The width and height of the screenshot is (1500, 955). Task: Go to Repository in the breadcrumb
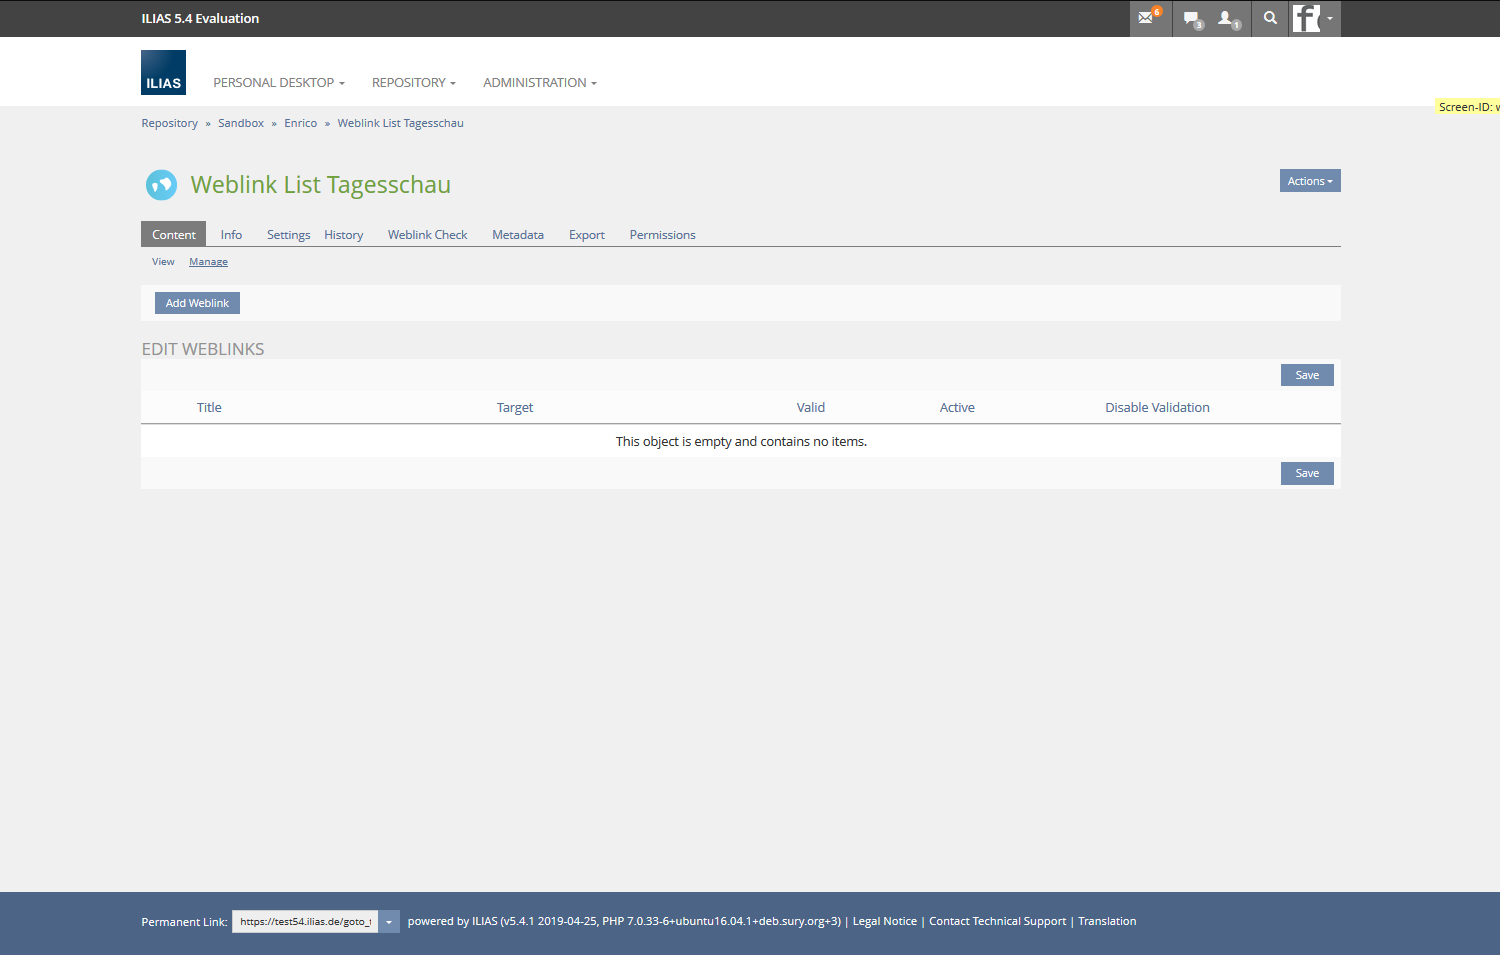(169, 123)
